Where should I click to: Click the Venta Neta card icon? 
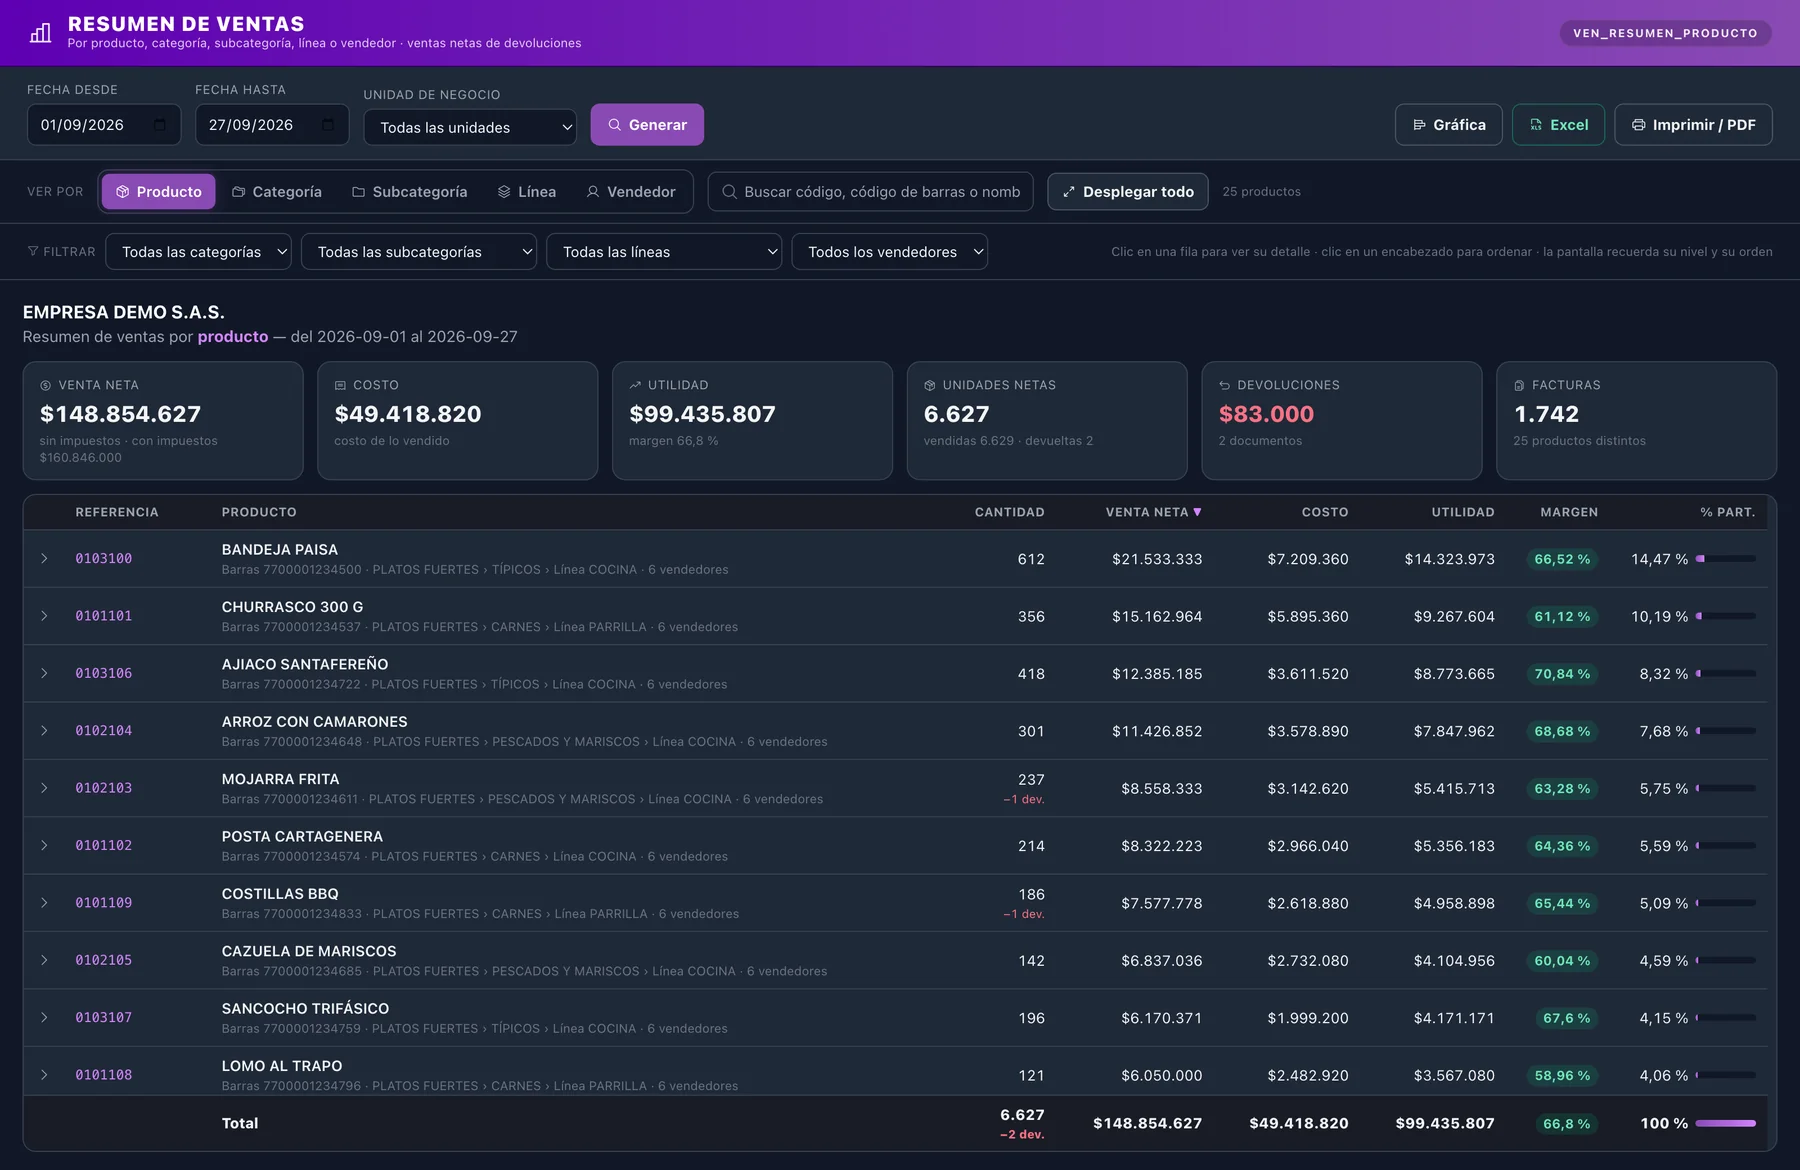pos(45,385)
